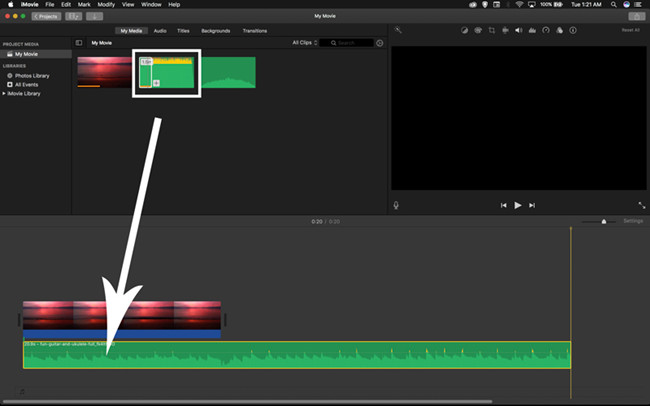Toggle the libraries sidebar visibility
The height and width of the screenshot is (406, 650).
[79, 43]
